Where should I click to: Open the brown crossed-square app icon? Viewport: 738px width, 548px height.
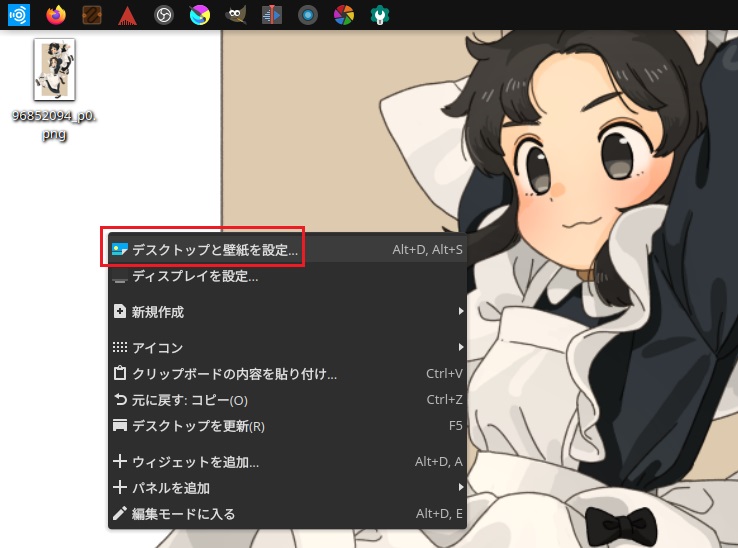click(x=92, y=15)
